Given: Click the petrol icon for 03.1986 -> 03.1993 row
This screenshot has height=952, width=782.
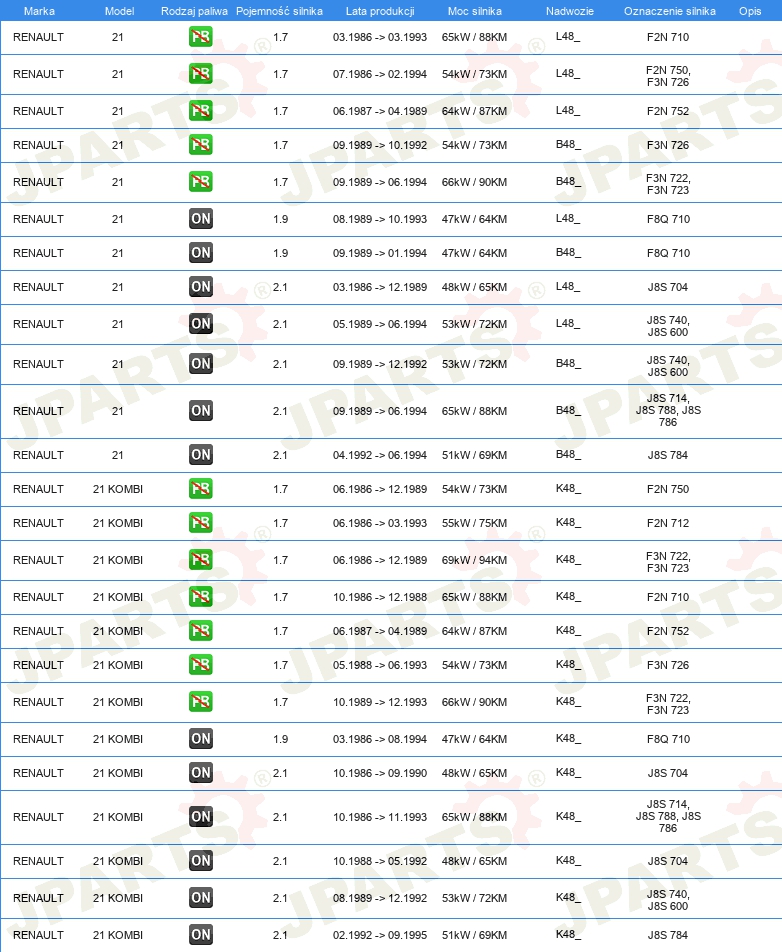Looking at the screenshot, I should pyautogui.click(x=200, y=37).
